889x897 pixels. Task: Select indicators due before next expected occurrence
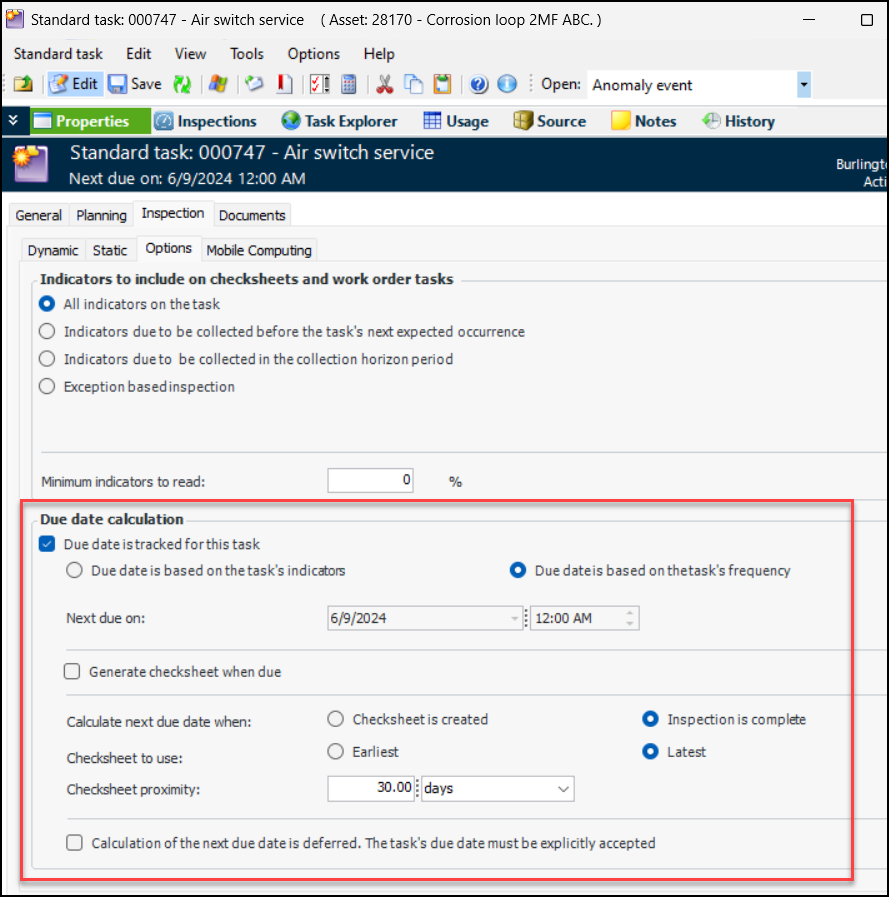coord(47,331)
